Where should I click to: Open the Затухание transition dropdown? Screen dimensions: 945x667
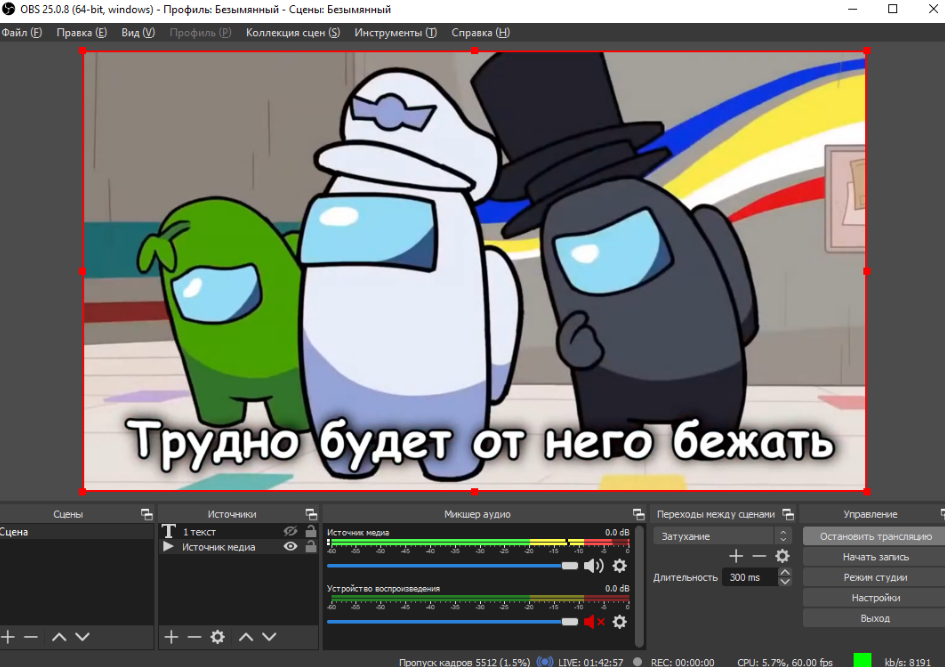(722, 536)
